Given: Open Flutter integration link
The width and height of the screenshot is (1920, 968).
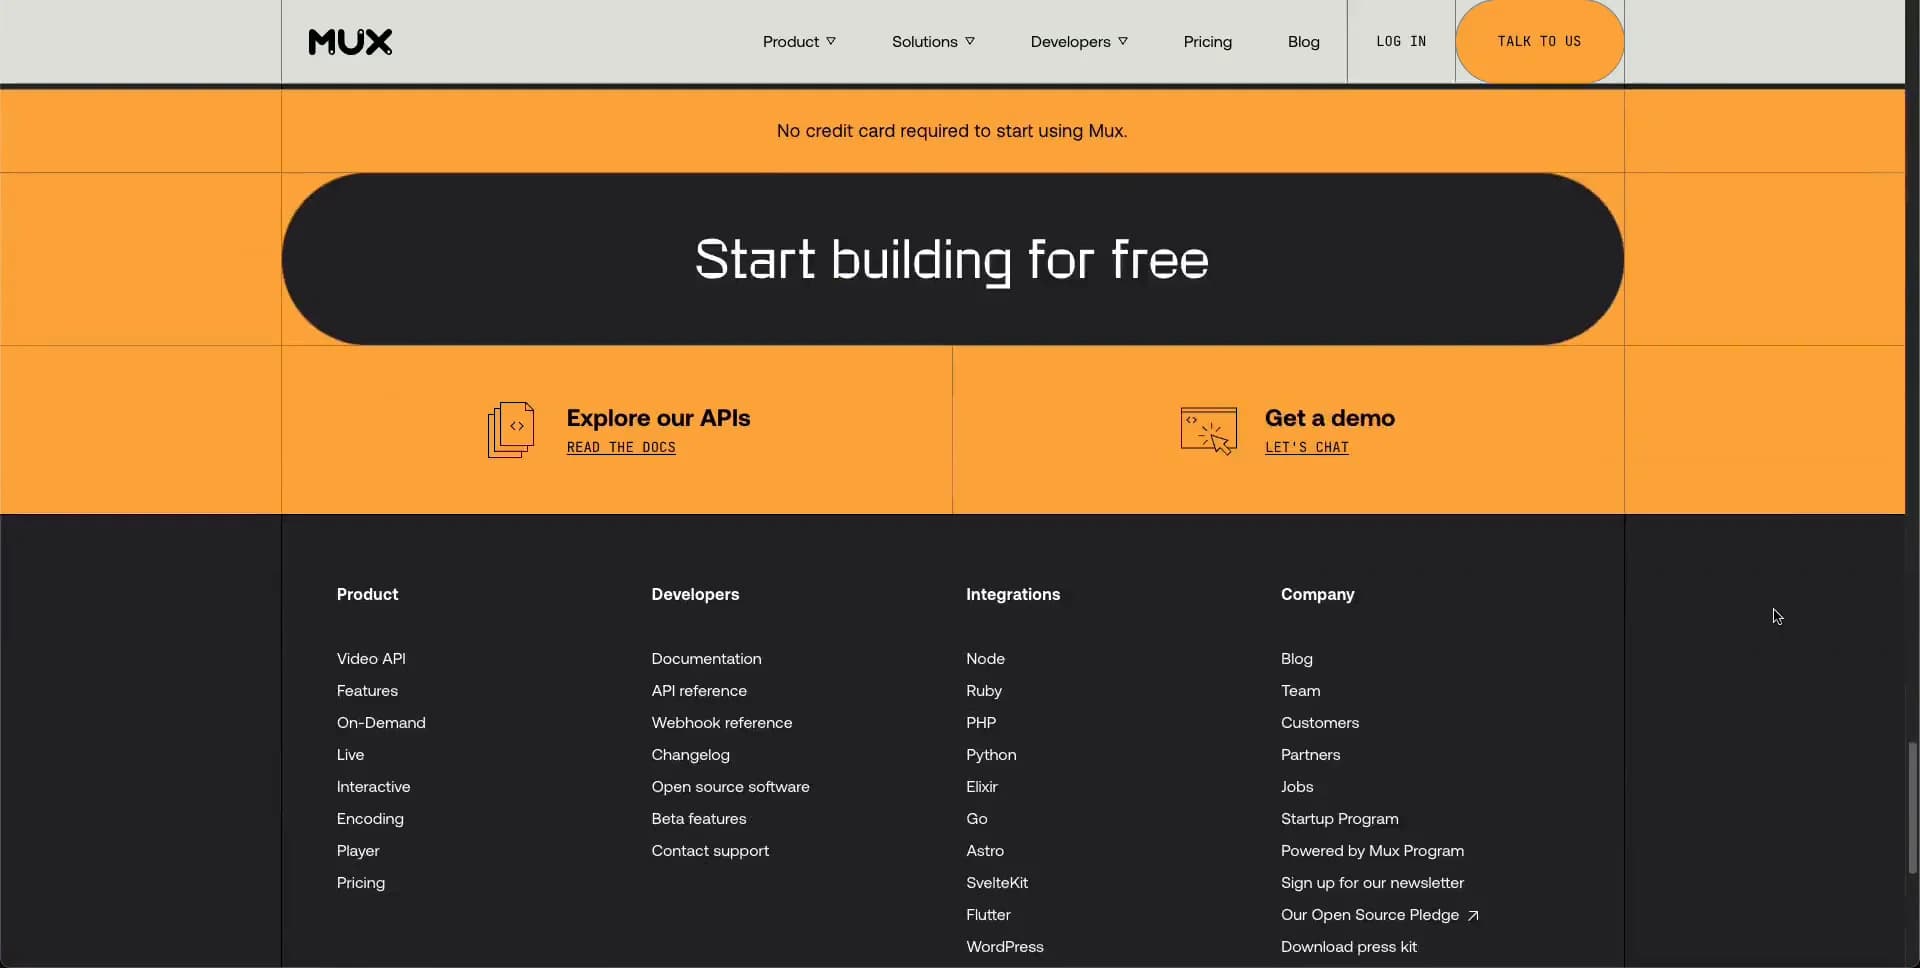Looking at the screenshot, I should pos(988,915).
